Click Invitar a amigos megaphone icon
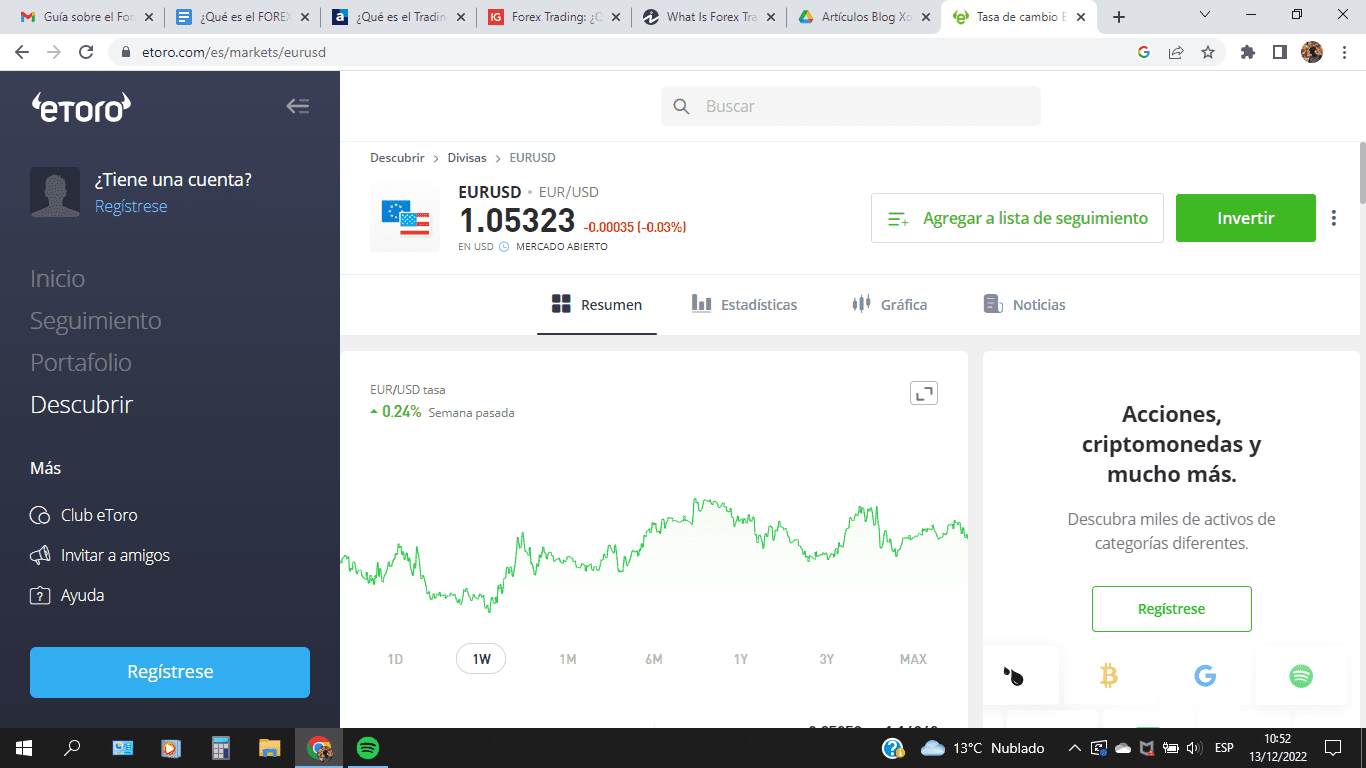Screen dimensions: 1366x768 40,555
